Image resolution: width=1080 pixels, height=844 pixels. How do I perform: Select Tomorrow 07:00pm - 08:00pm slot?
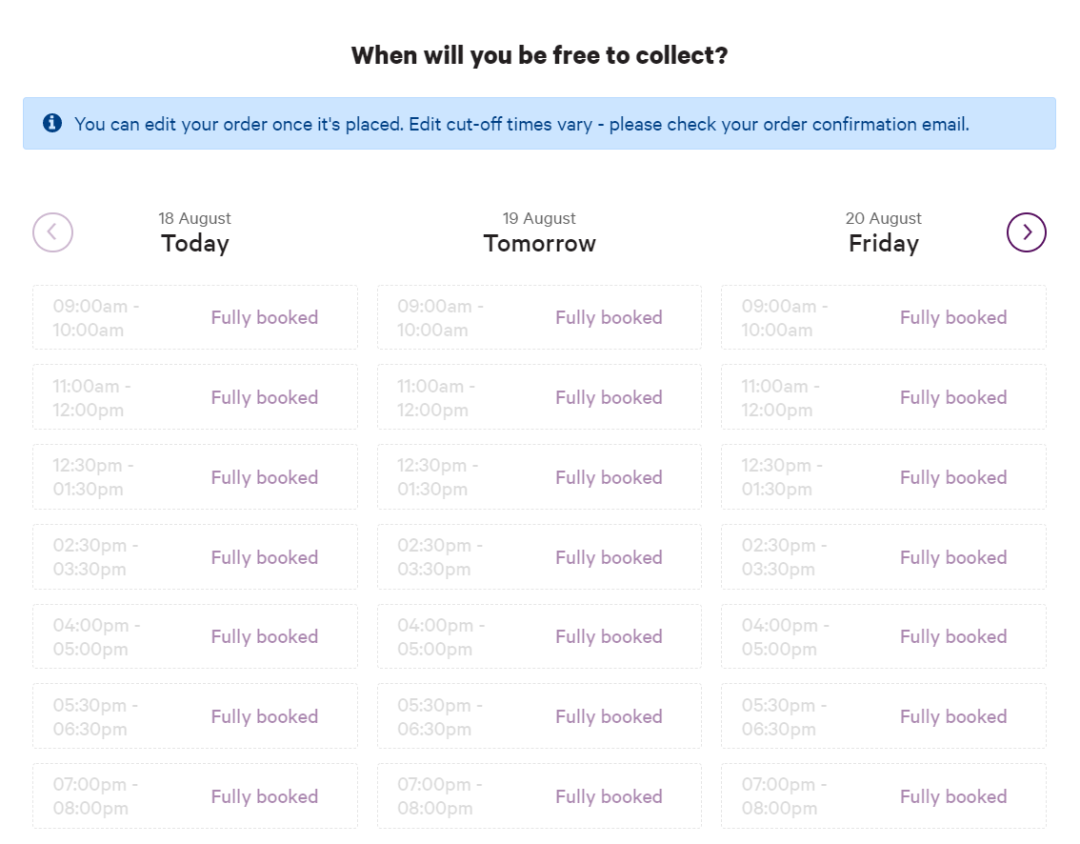click(x=539, y=796)
